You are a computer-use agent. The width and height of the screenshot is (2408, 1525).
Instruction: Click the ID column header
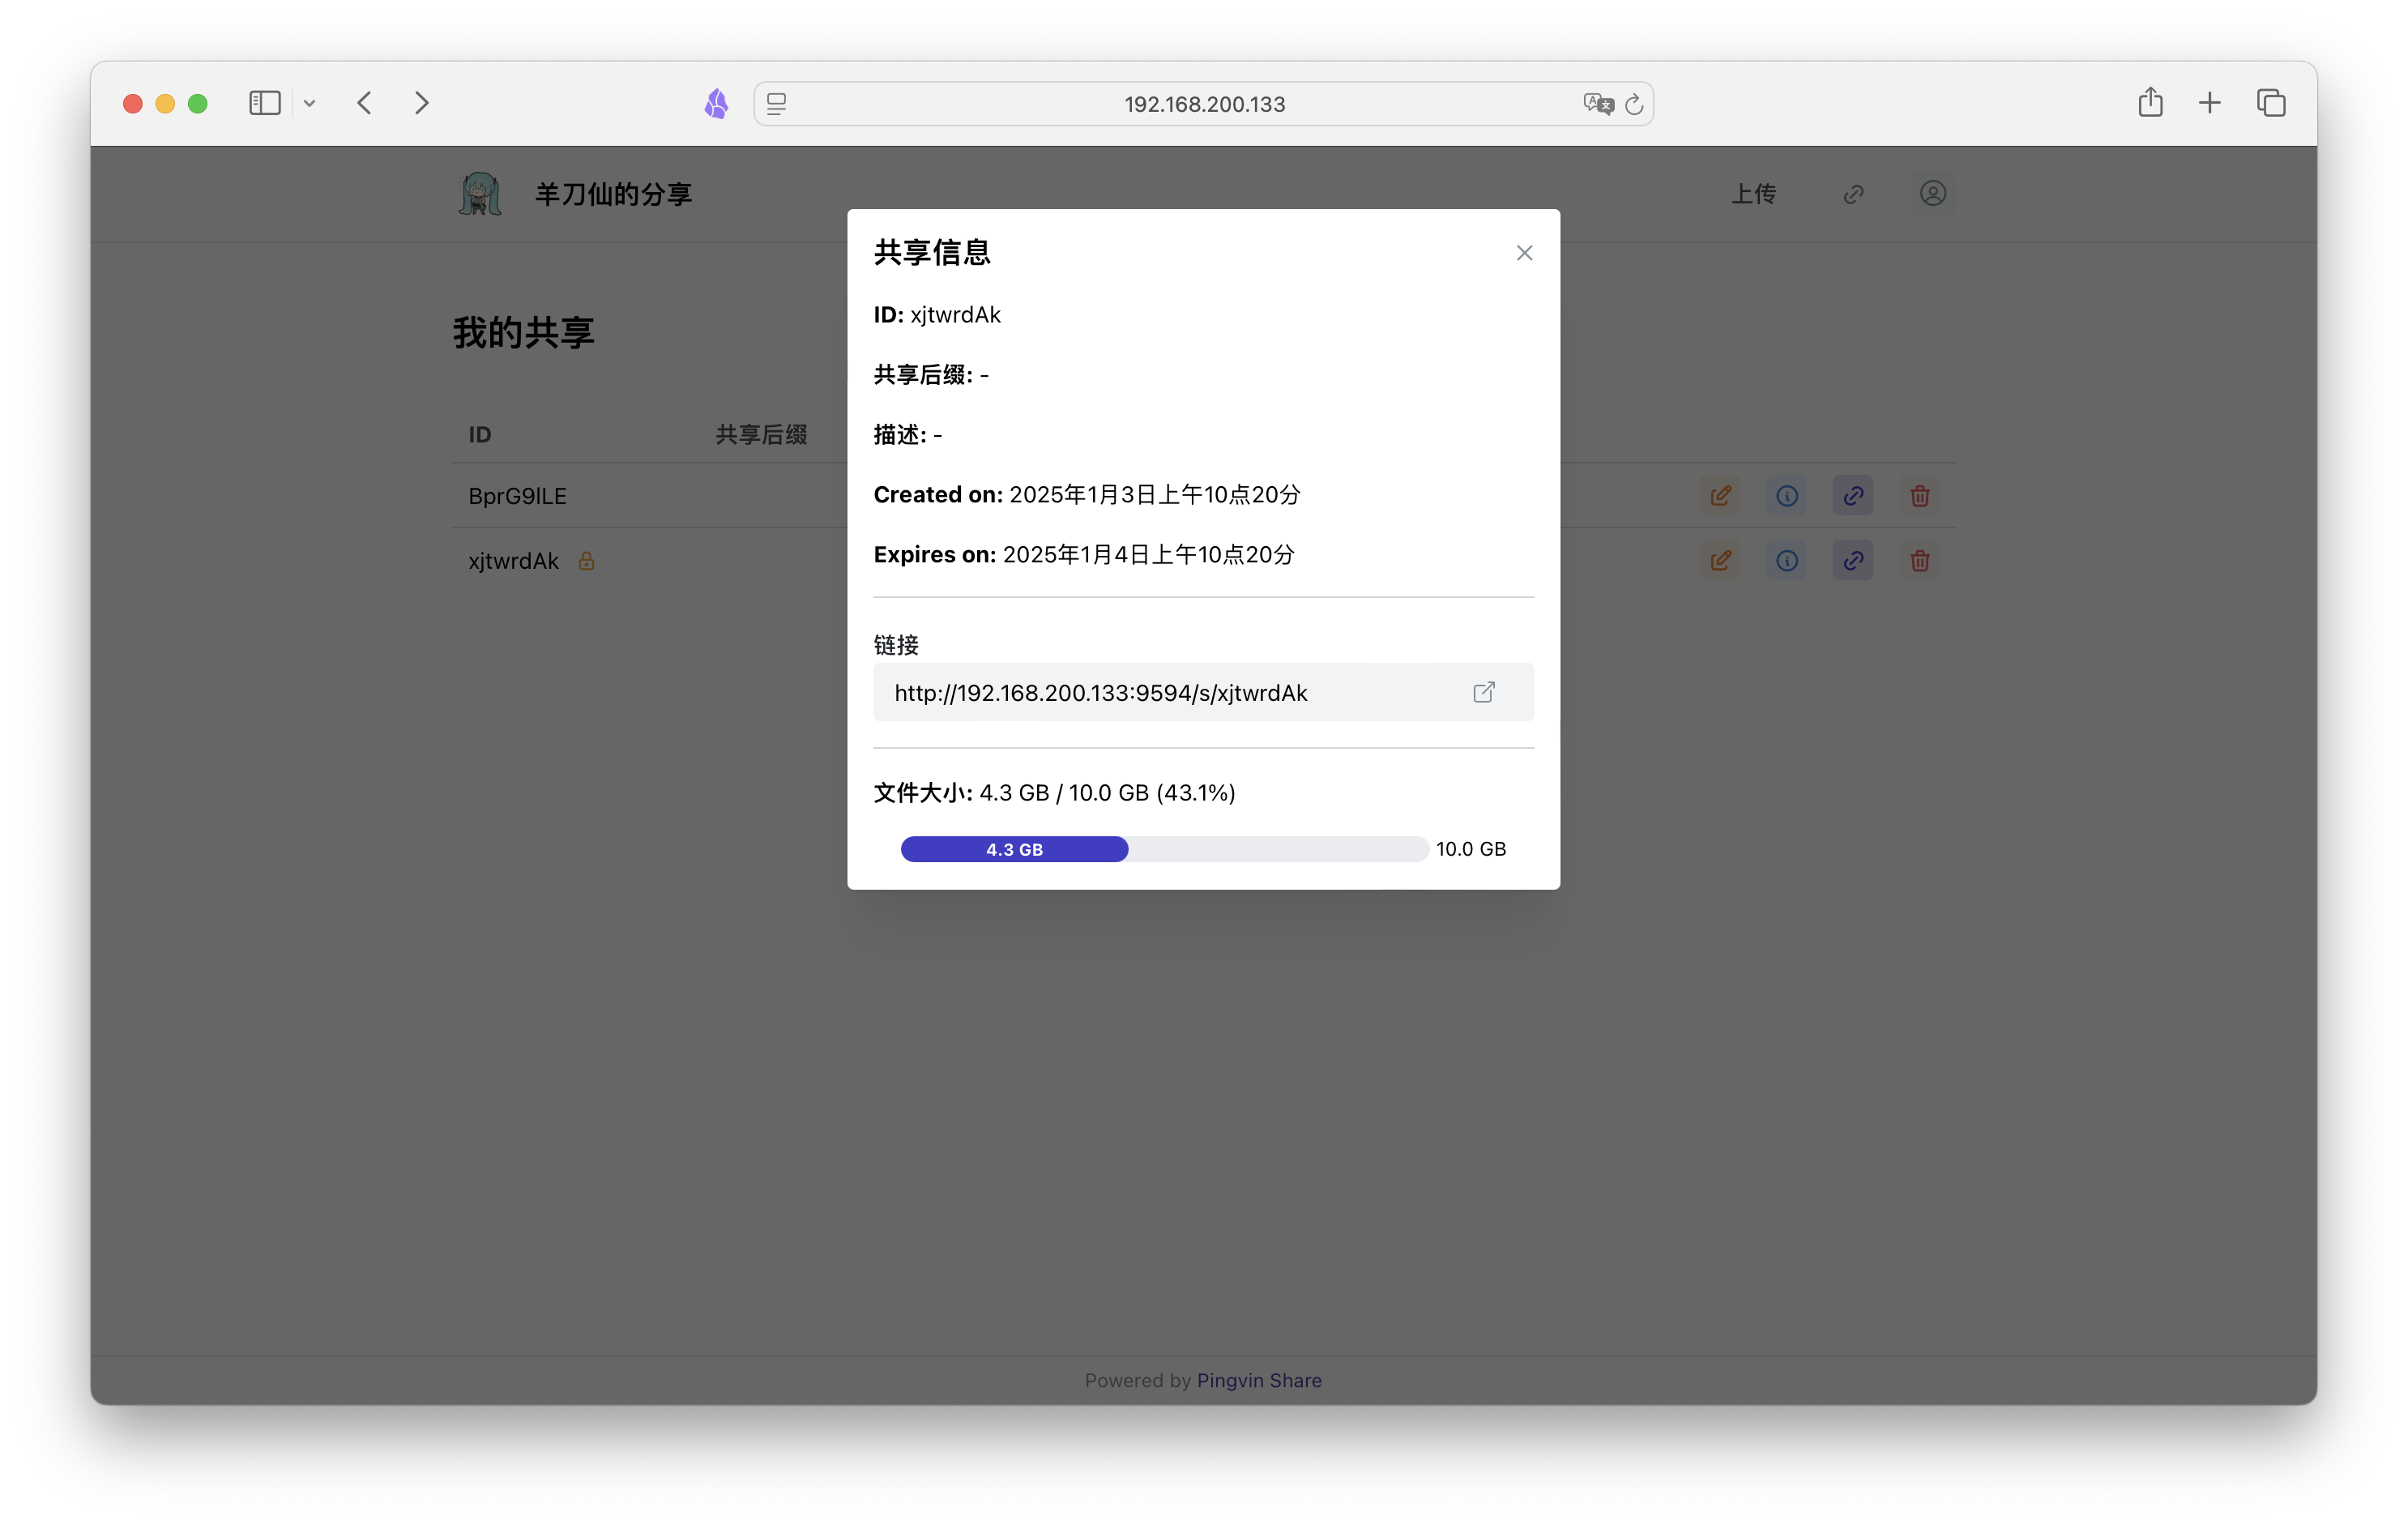tap(480, 434)
